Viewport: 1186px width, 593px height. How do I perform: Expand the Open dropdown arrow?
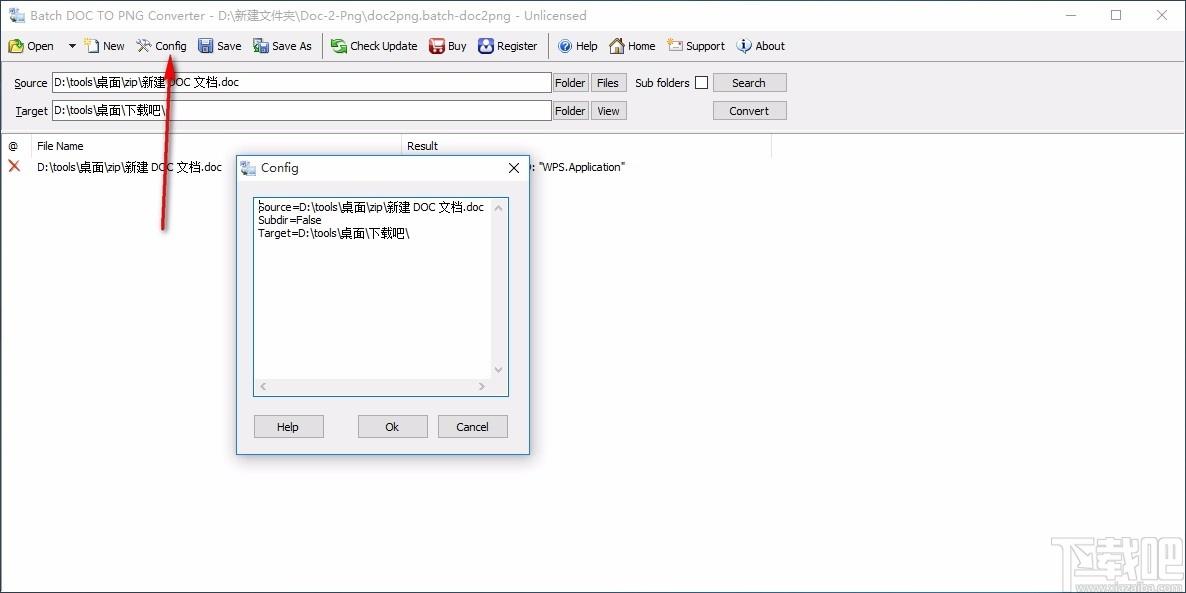tap(72, 46)
